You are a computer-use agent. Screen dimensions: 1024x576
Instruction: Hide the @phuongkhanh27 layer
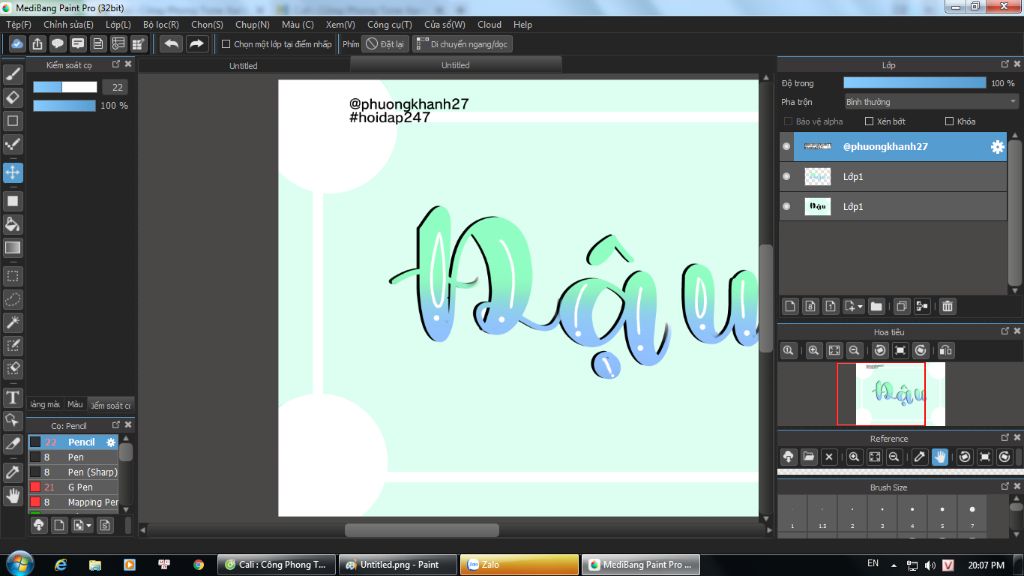tap(786, 146)
